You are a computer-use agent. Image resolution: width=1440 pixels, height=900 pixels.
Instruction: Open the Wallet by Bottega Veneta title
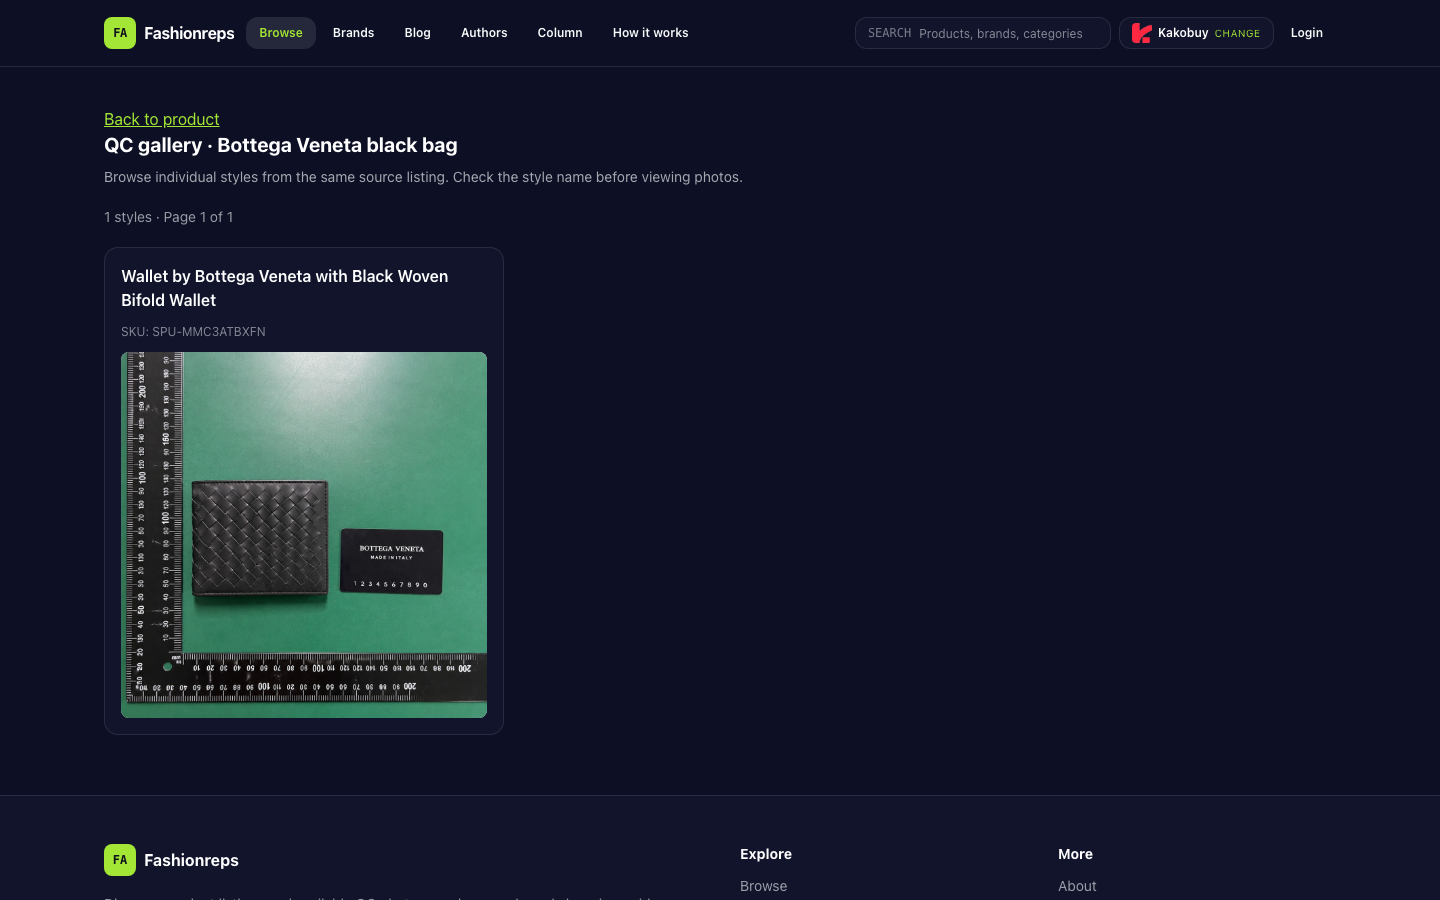click(x=285, y=288)
